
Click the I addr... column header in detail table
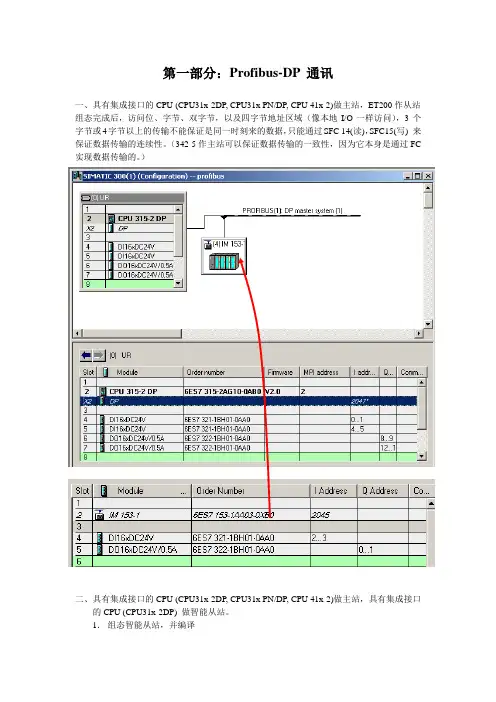click(364, 372)
